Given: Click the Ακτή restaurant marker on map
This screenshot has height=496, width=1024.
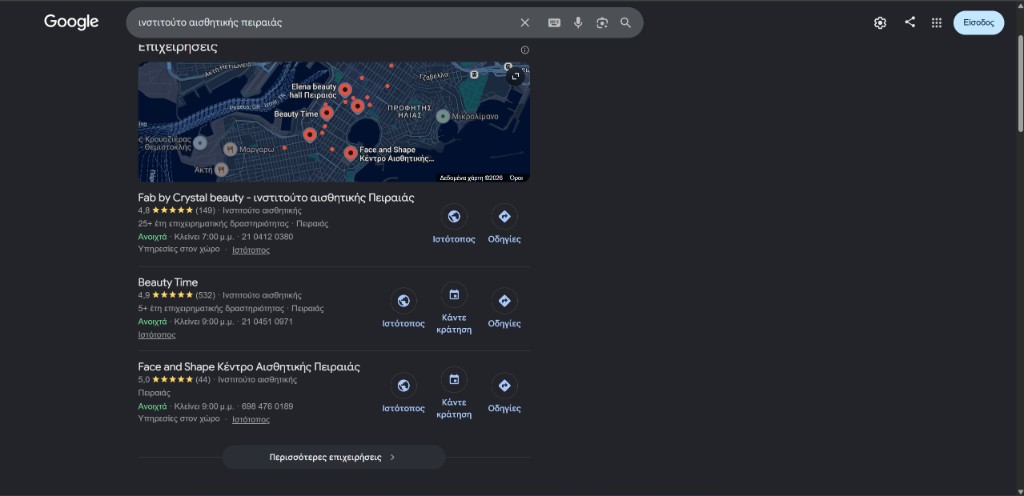Looking at the screenshot, I should click(221, 170).
